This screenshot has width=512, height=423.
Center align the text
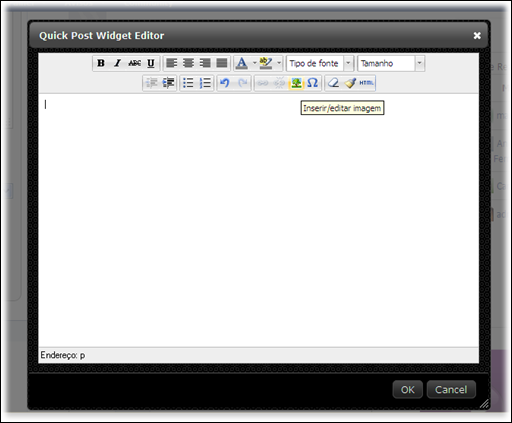[188, 63]
